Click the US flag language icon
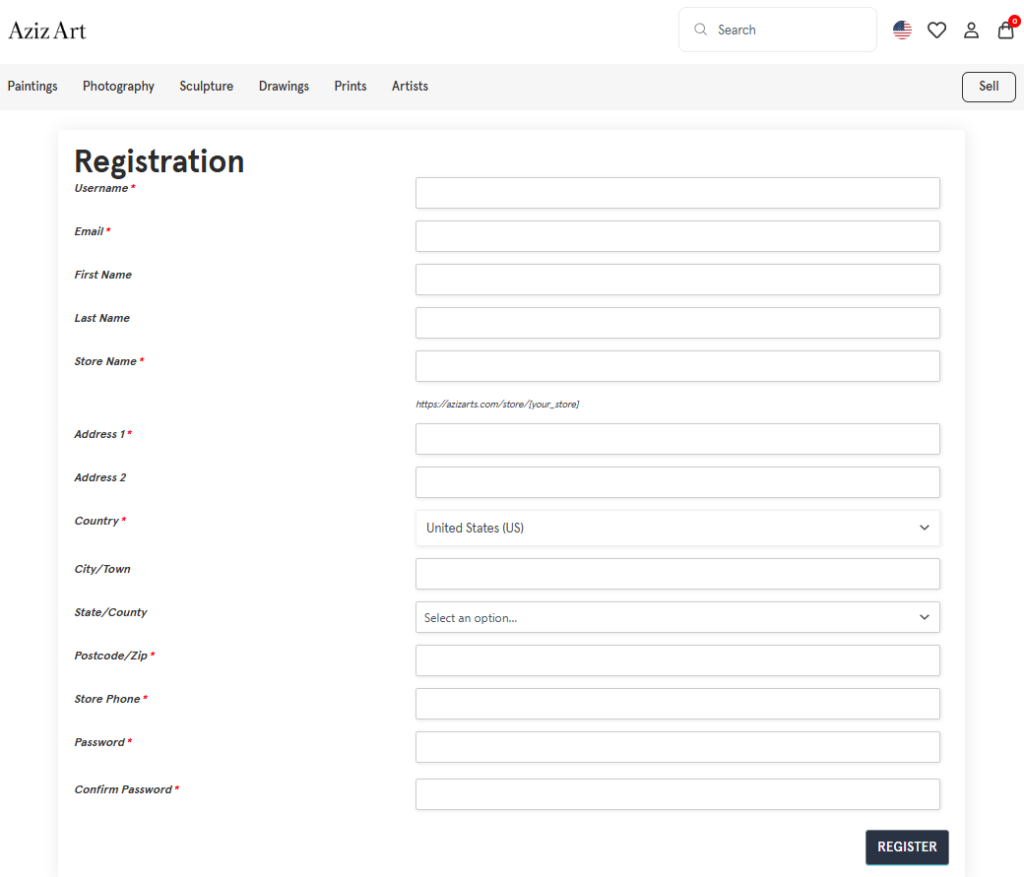Viewport: 1024px width, 877px height. [902, 30]
